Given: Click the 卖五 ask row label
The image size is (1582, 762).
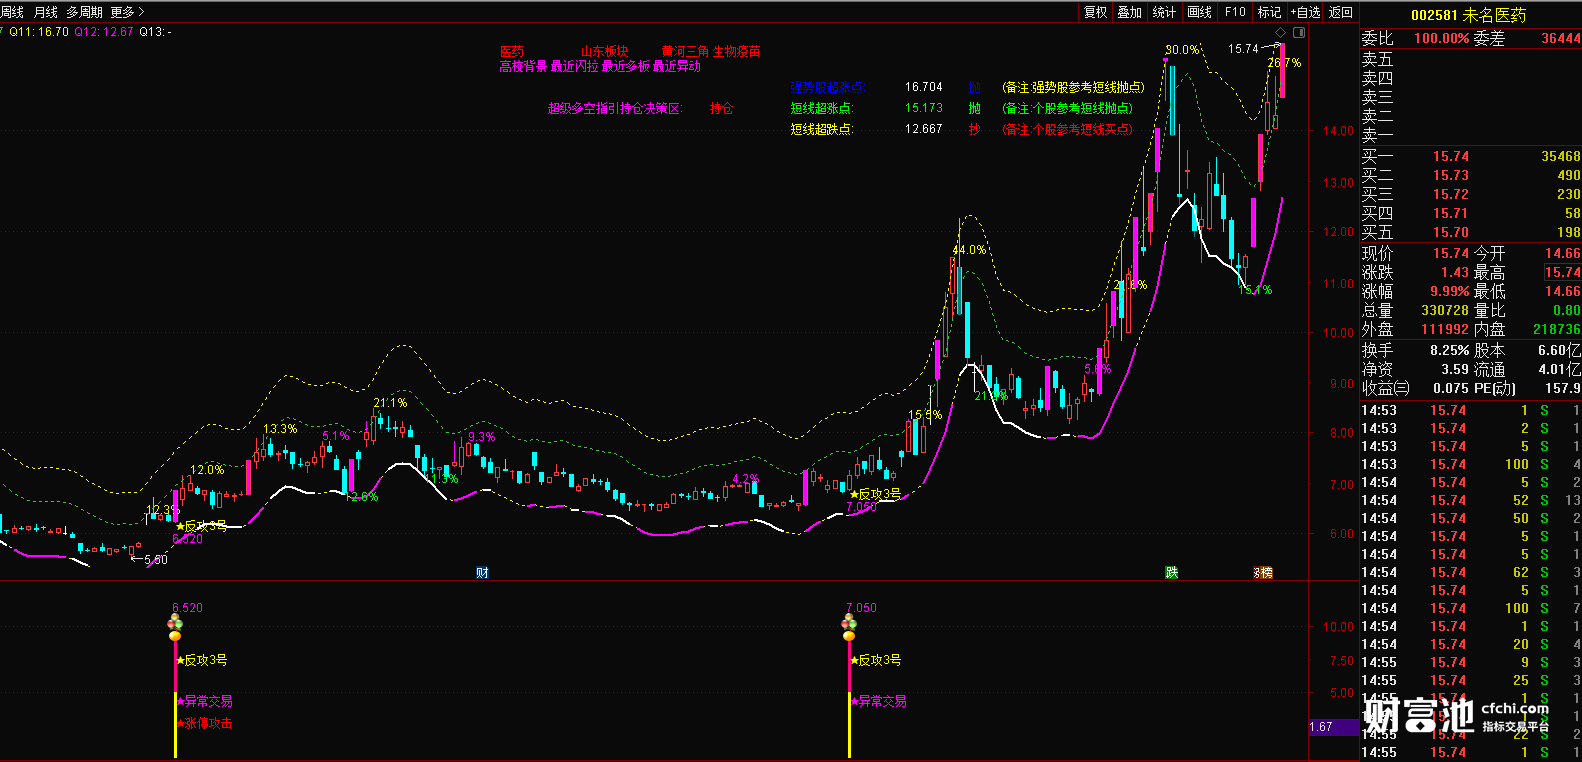Looking at the screenshot, I should tap(1377, 60).
